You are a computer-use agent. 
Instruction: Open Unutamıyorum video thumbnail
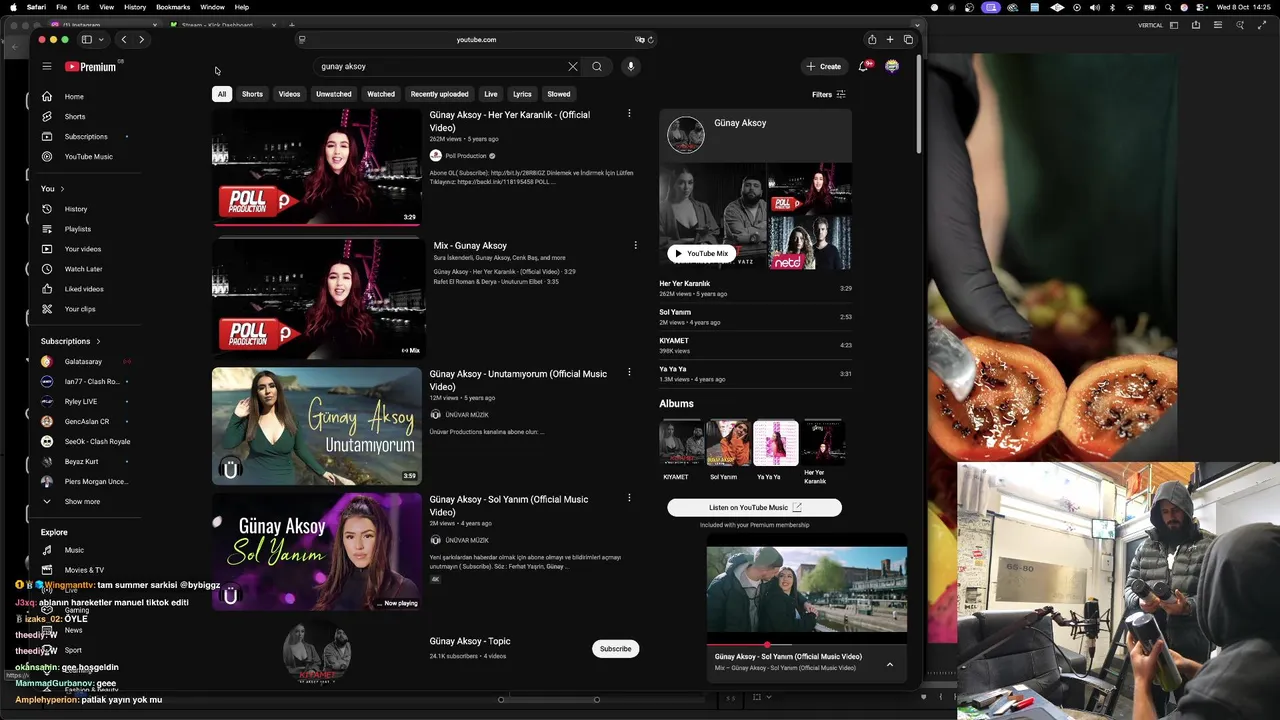pyautogui.click(x=317, y=426)
